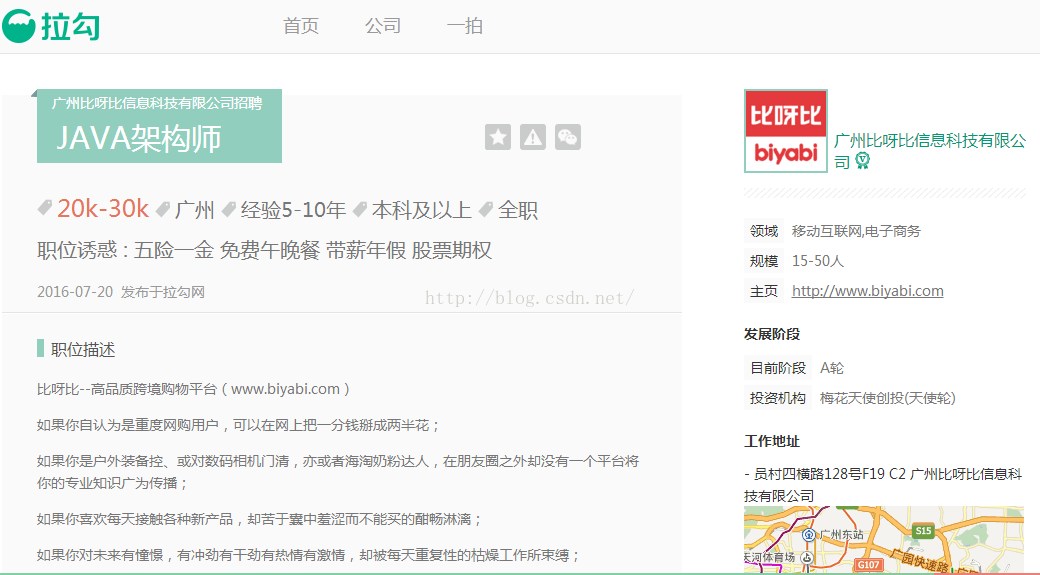Click the line starting 如果你对未来有憧憬
Viewport: 1040px width, 575px height.
click(309, 554)
